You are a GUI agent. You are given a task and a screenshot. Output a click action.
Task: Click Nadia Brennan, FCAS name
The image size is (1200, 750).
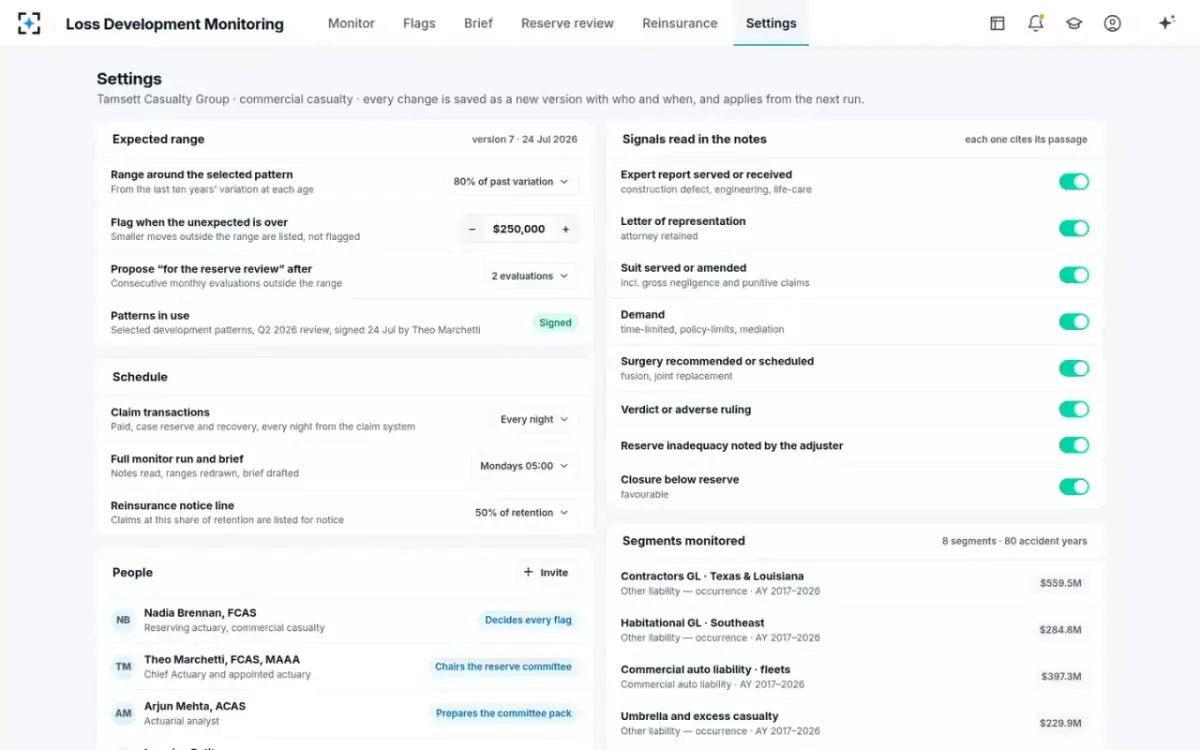point(200,613)
